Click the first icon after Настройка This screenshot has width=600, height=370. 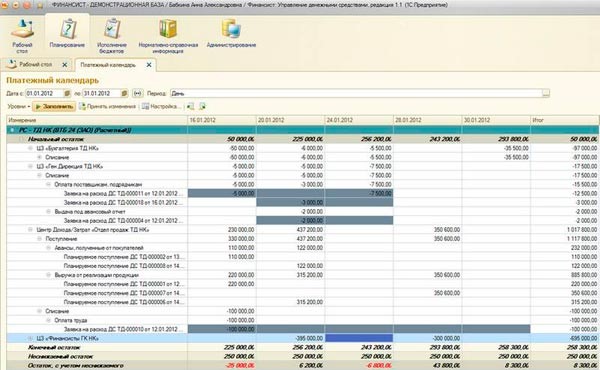click(x=191, y=106)
